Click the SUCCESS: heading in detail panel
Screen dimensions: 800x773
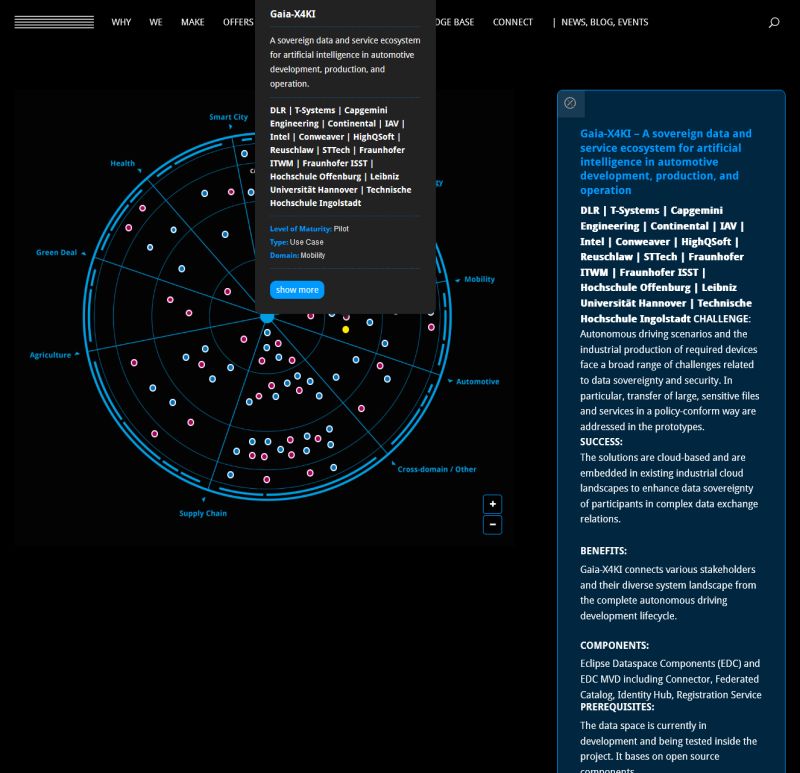[601, 442]
